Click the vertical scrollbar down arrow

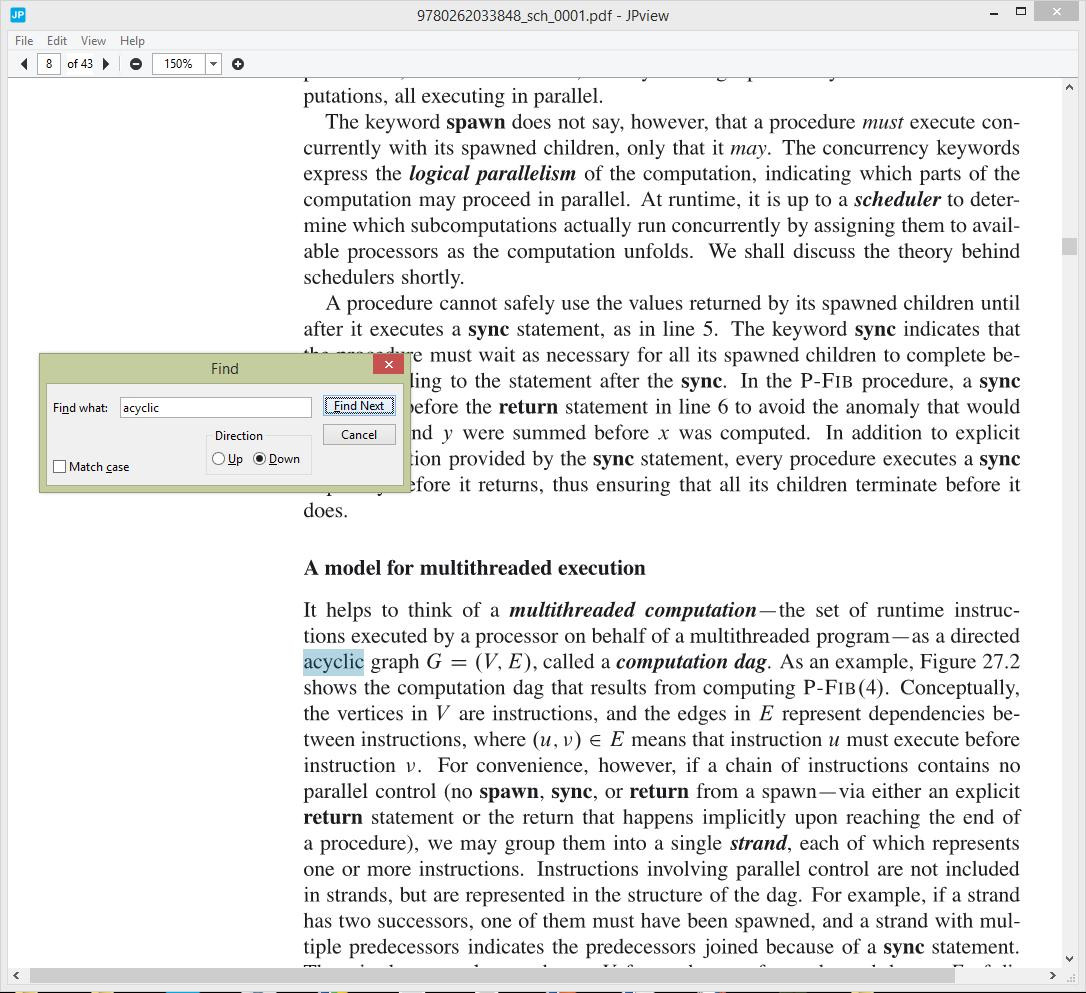pyautogui.click(x=1069, y=959)
